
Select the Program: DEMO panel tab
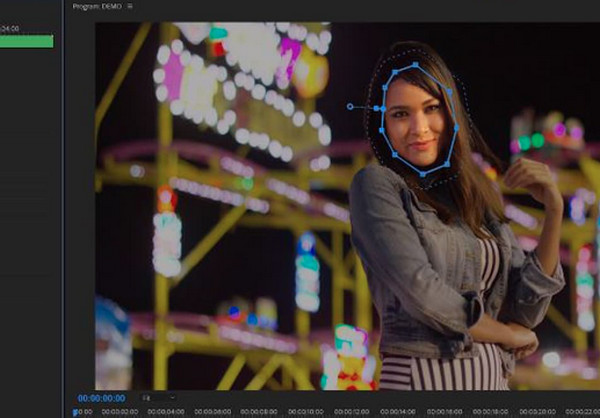[x=97, y=7]
